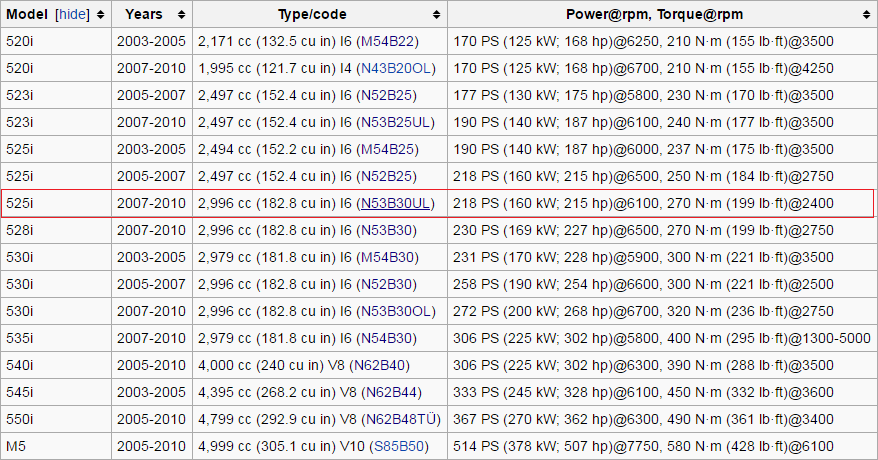Image resolution: width=878 pixels, height=460 pixels.
Task: Click the Power@rpm, Torque@rpm header text
Action: pos(655,15)
